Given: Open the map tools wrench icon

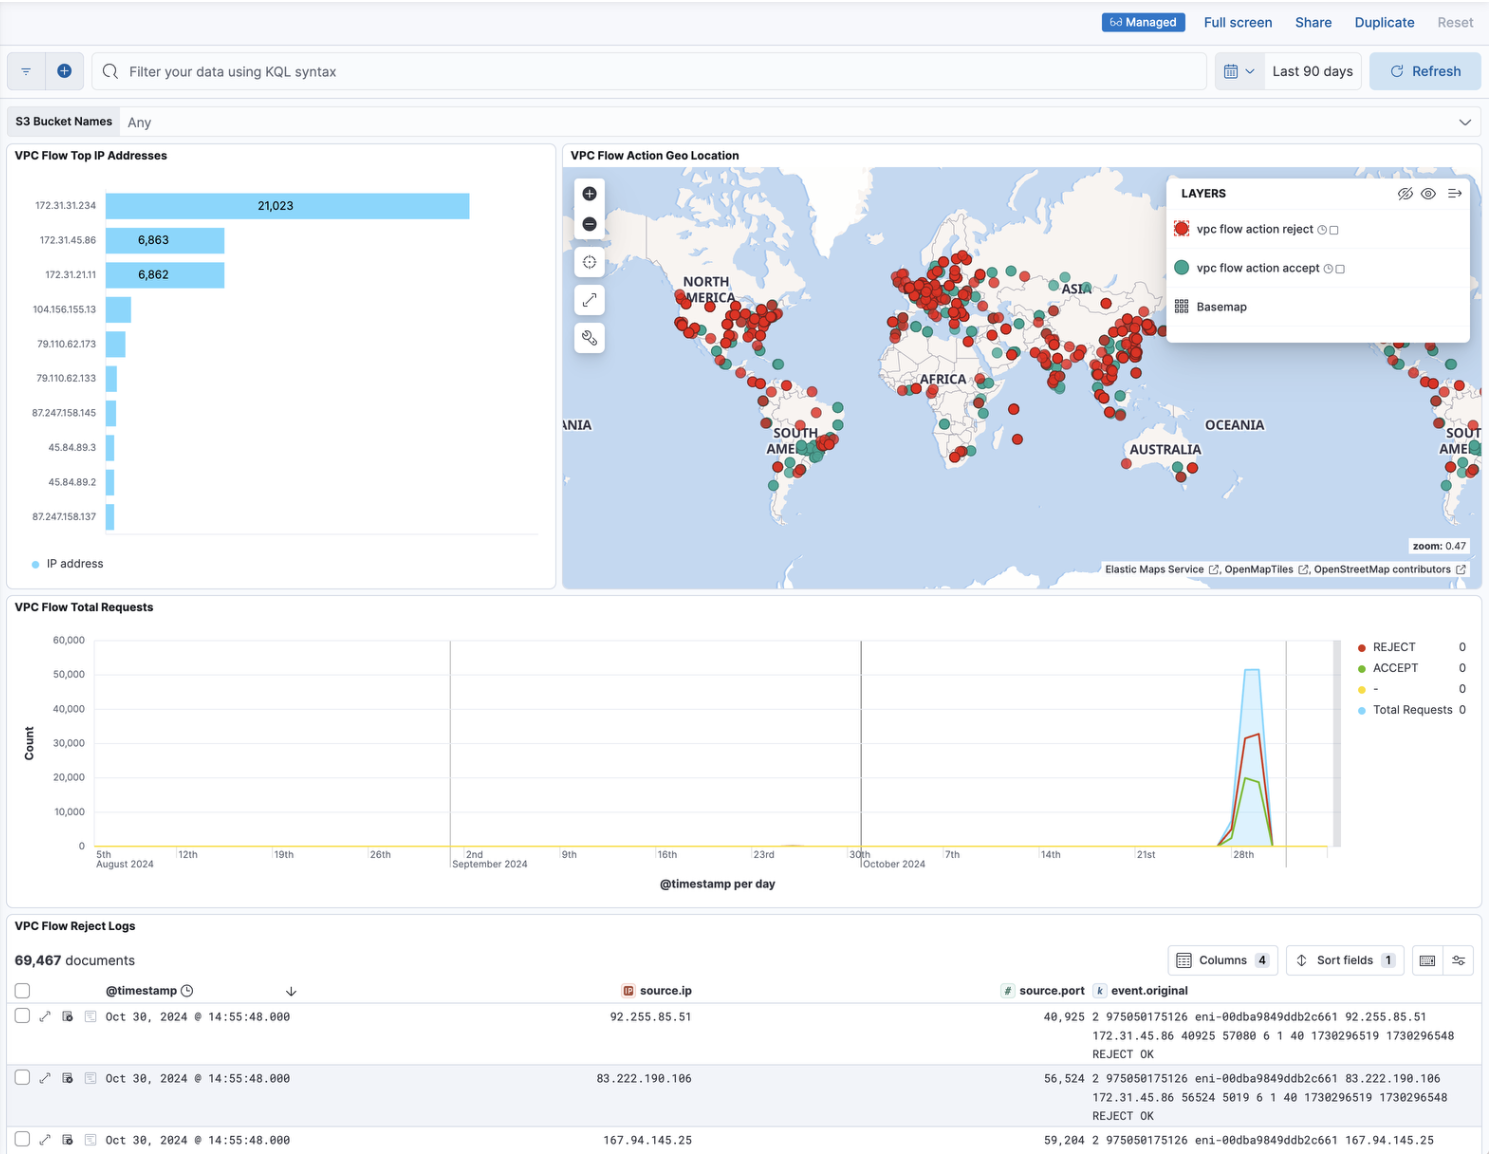Looking at the screenshot, I should click(589, 338).
